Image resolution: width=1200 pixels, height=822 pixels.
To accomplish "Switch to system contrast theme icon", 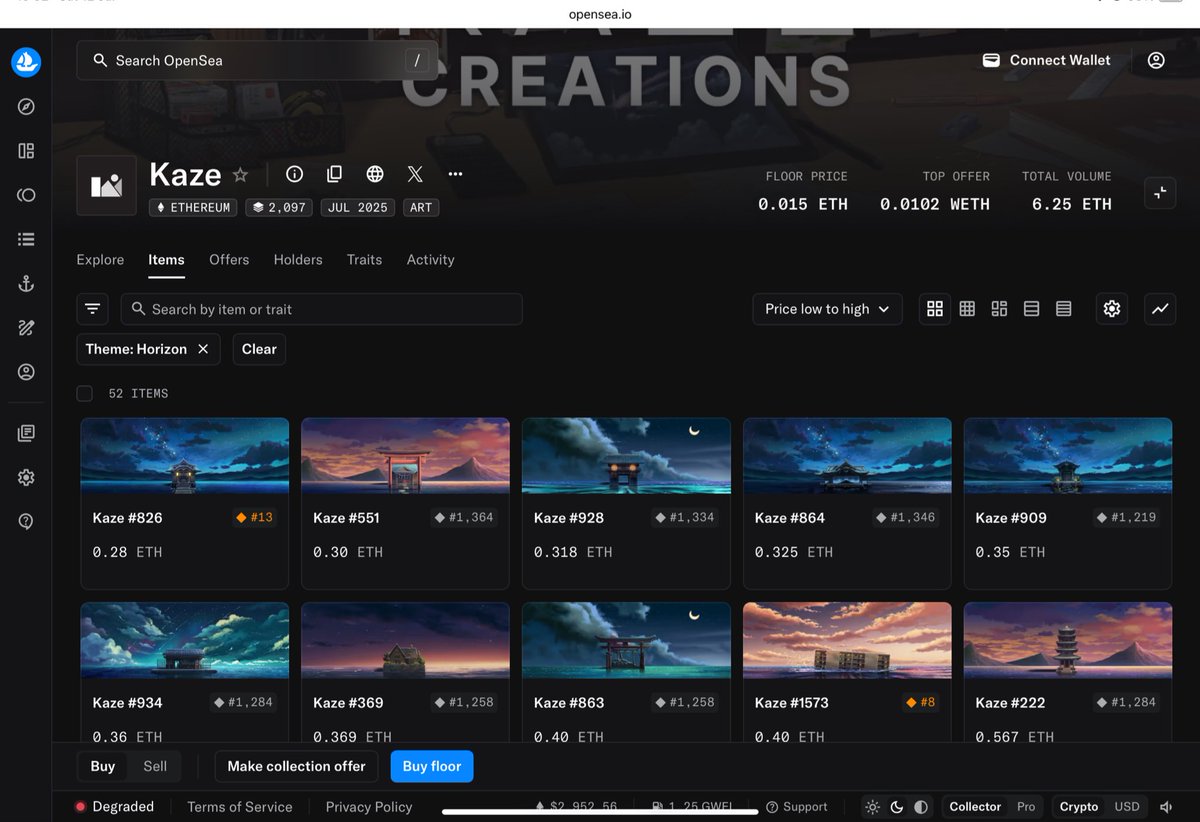I will pyautogui.click(x=921, y=807).
